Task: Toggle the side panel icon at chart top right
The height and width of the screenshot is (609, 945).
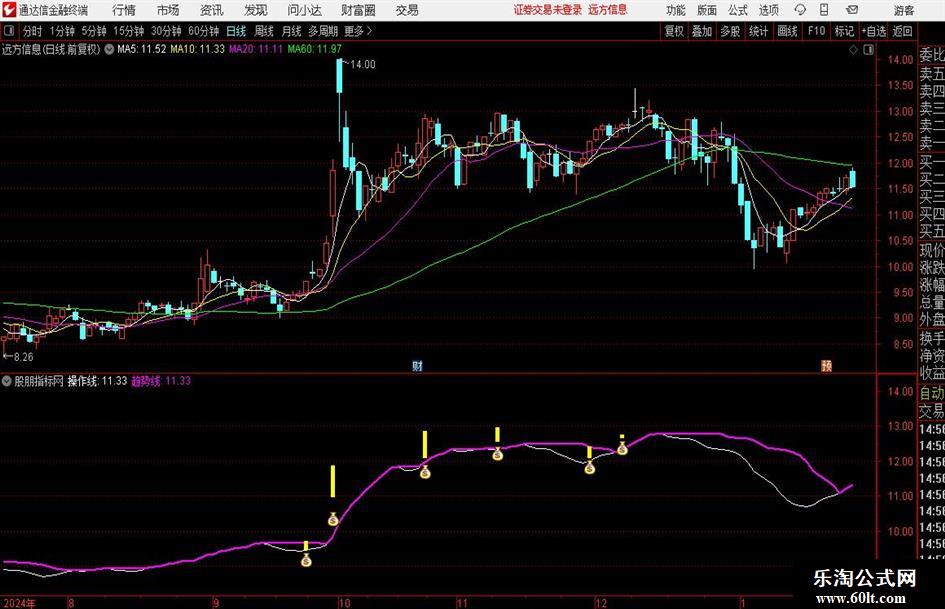Action: [868, 50]
